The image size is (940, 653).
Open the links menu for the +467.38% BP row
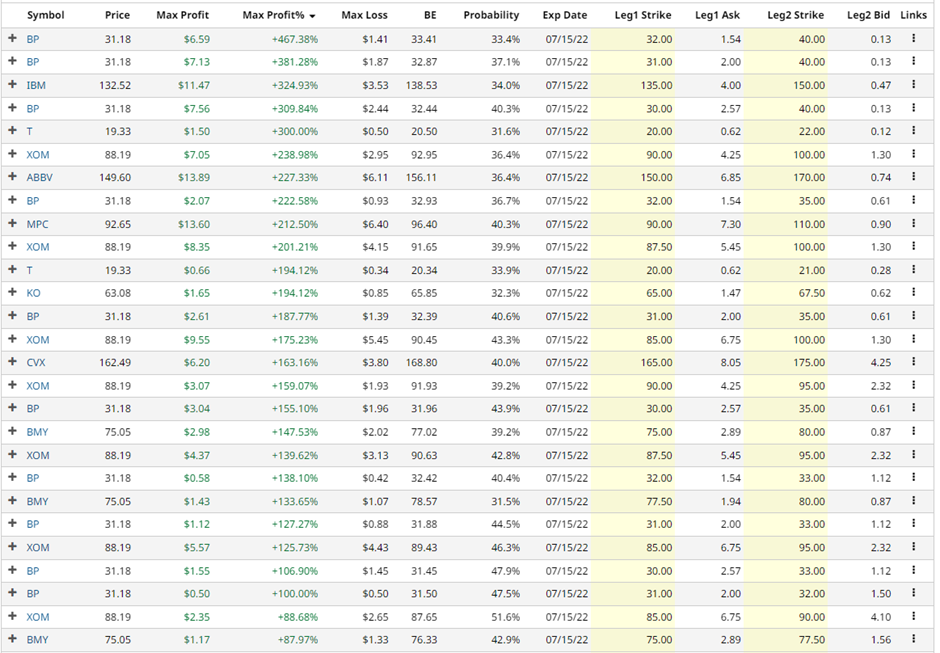tap(913, 39)
